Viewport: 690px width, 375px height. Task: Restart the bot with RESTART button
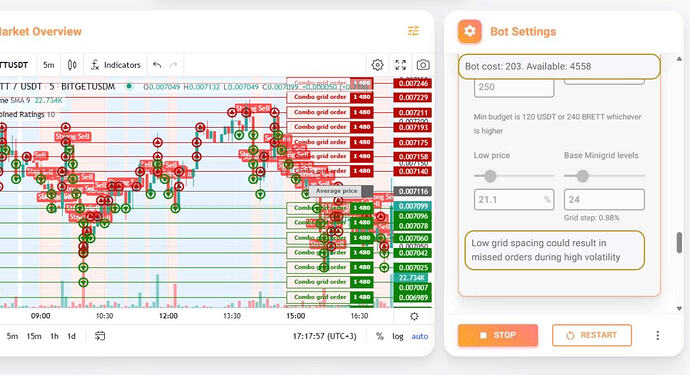[592, 335]
